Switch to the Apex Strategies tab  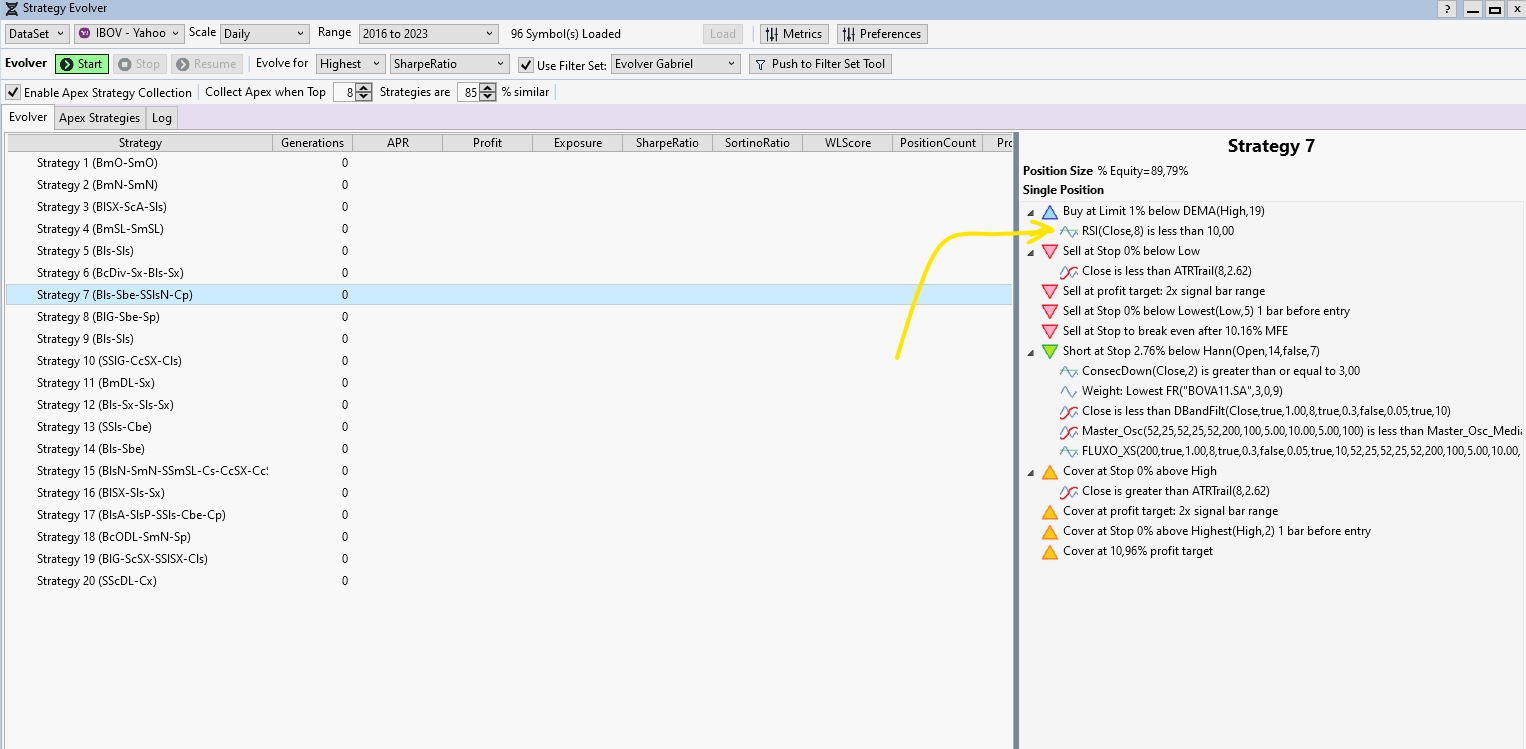[99, 117]
